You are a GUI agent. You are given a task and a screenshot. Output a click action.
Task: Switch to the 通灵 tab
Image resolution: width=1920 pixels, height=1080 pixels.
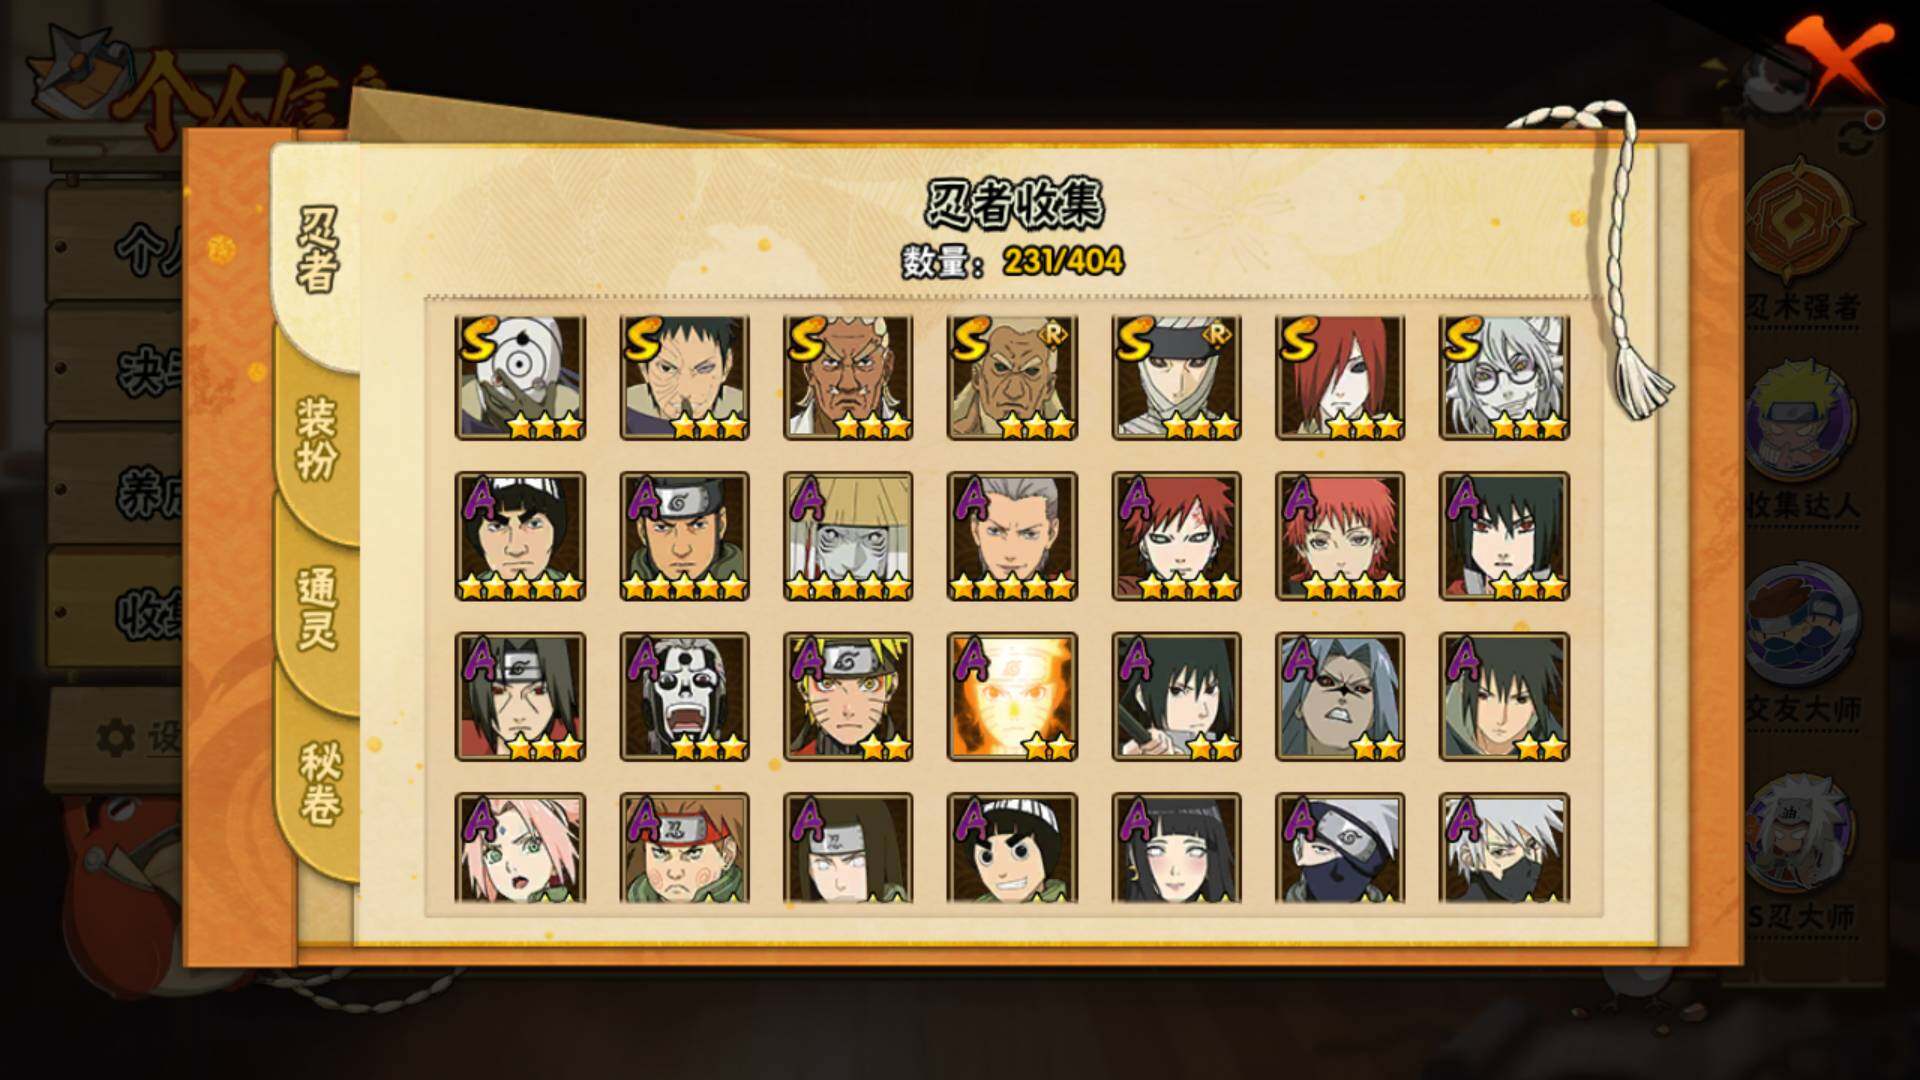tap(317, 608)
